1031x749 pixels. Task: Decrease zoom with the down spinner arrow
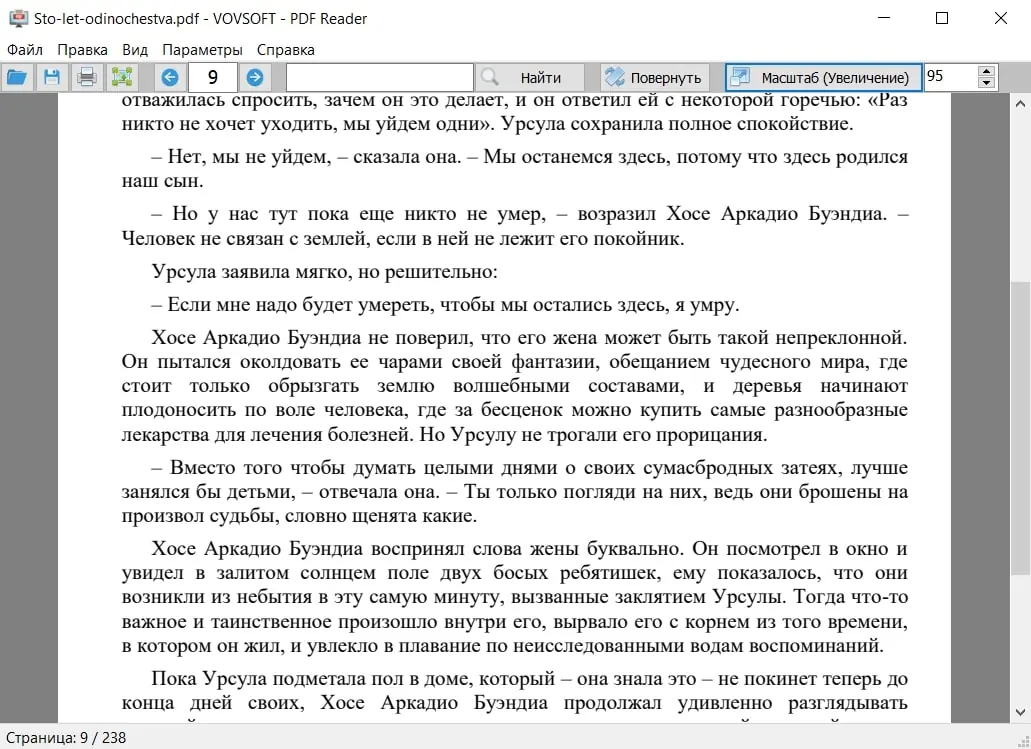point(986,83)
